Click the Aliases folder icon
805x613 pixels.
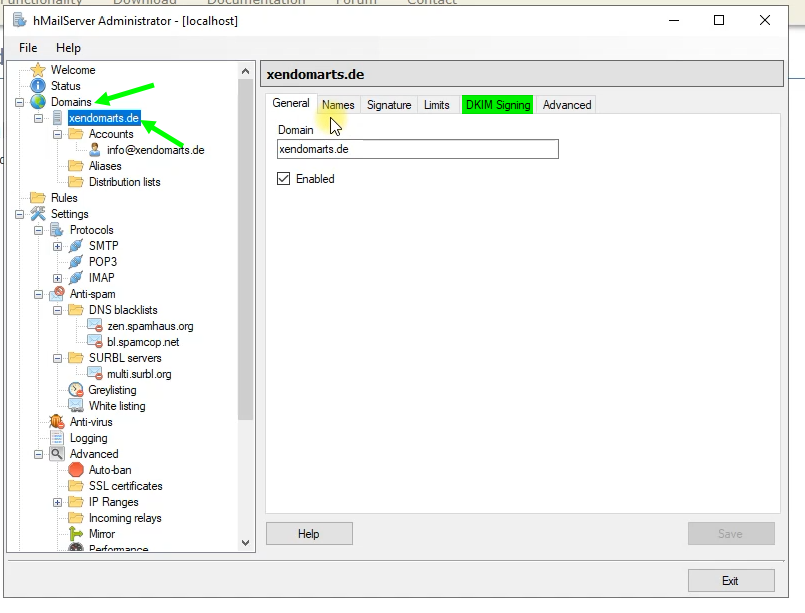tap(76, 166)
